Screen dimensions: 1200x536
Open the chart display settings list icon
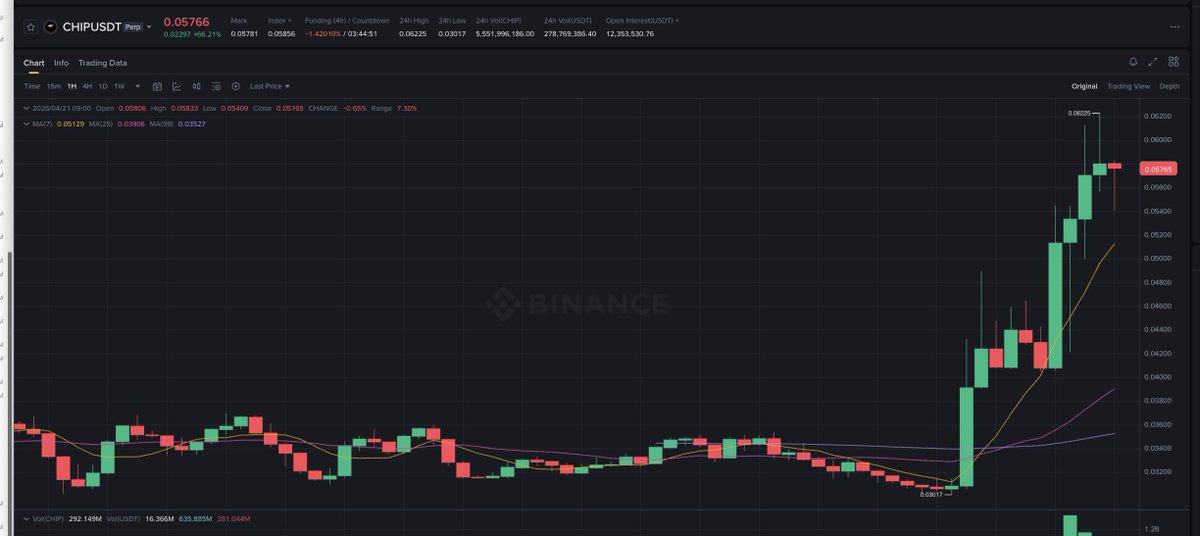[216, 87]
